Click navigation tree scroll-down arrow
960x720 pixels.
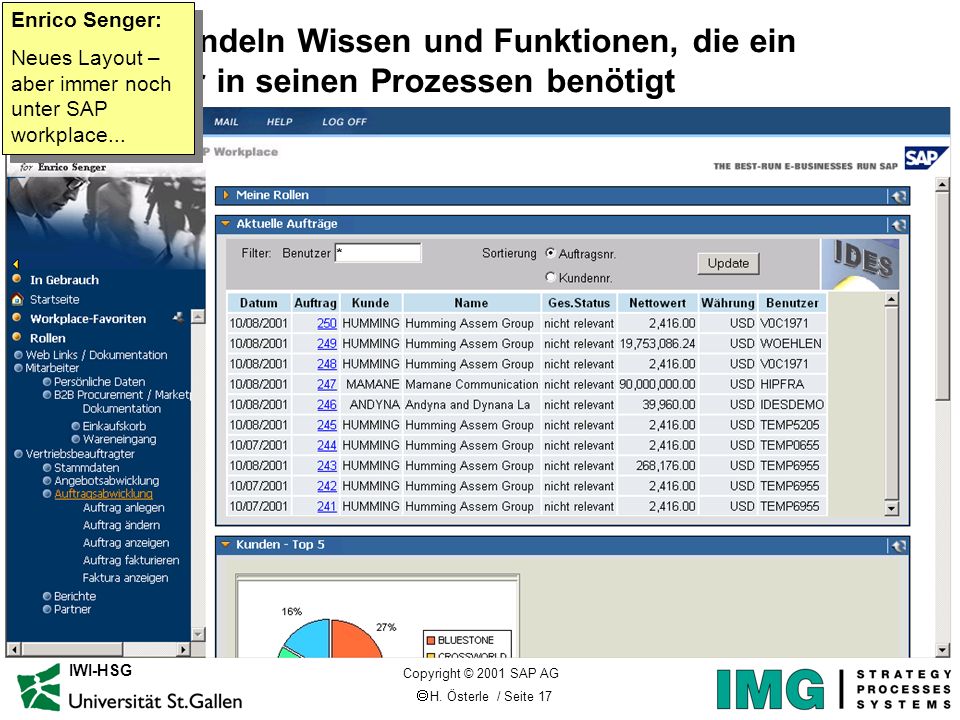198,634
